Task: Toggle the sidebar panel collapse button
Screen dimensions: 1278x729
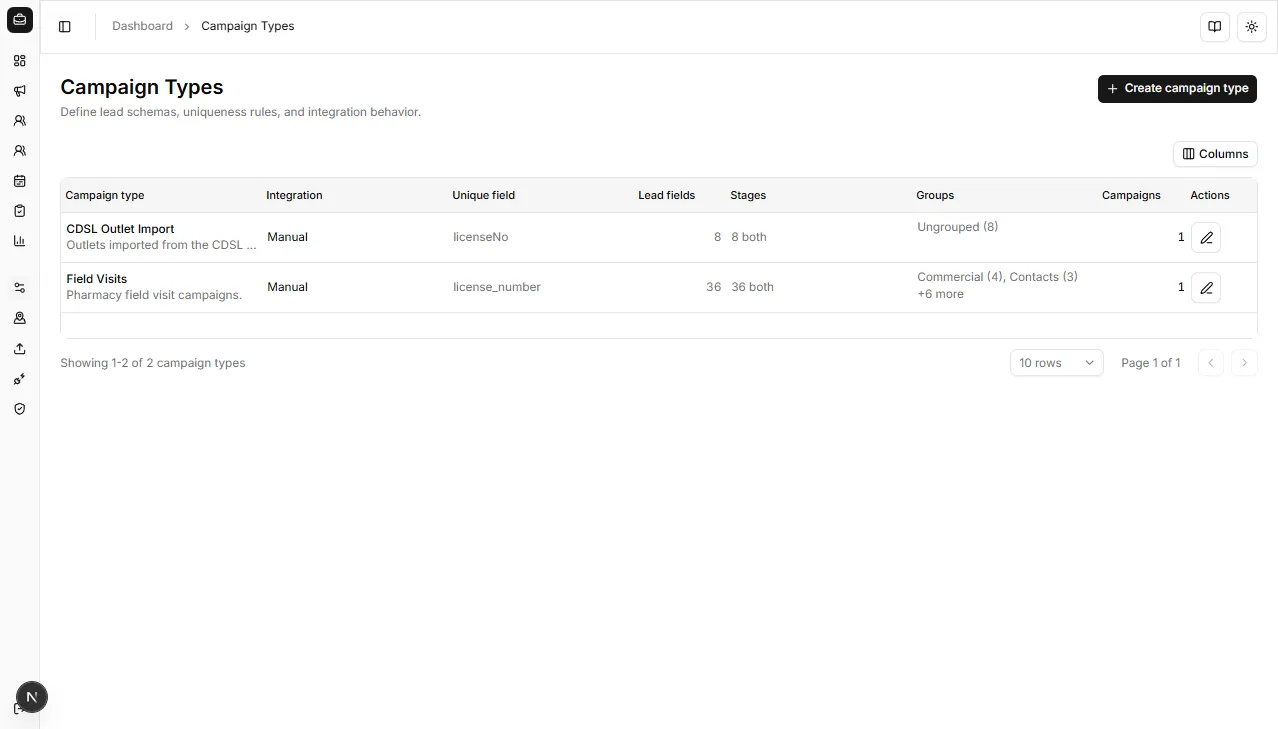Action: [x=65, y=27]
